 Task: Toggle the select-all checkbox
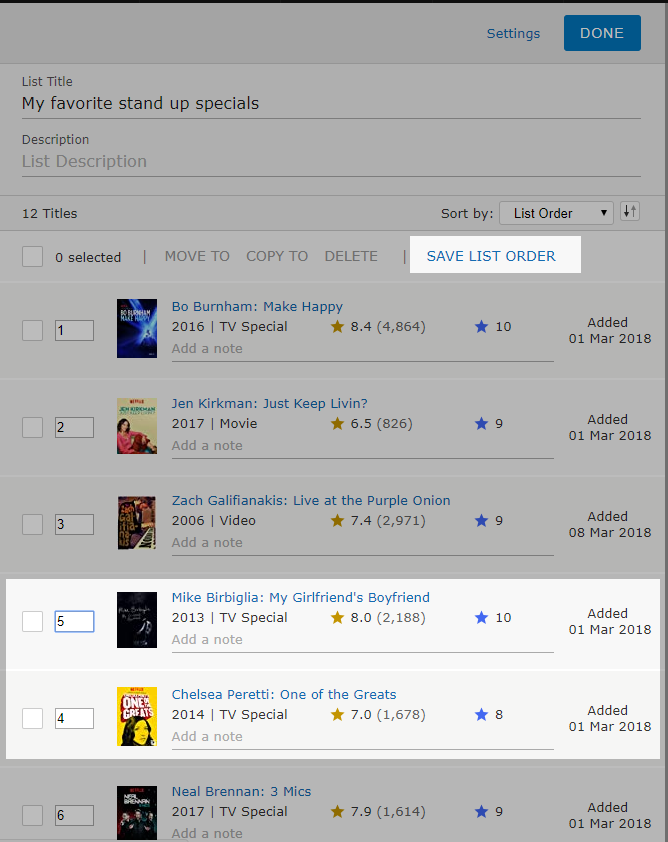click(x=33, y=256)
